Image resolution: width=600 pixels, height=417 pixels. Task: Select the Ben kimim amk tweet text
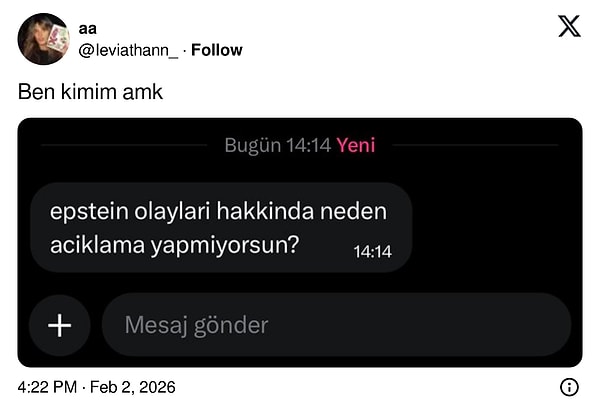pyautogui.click(x=90, y=92)
